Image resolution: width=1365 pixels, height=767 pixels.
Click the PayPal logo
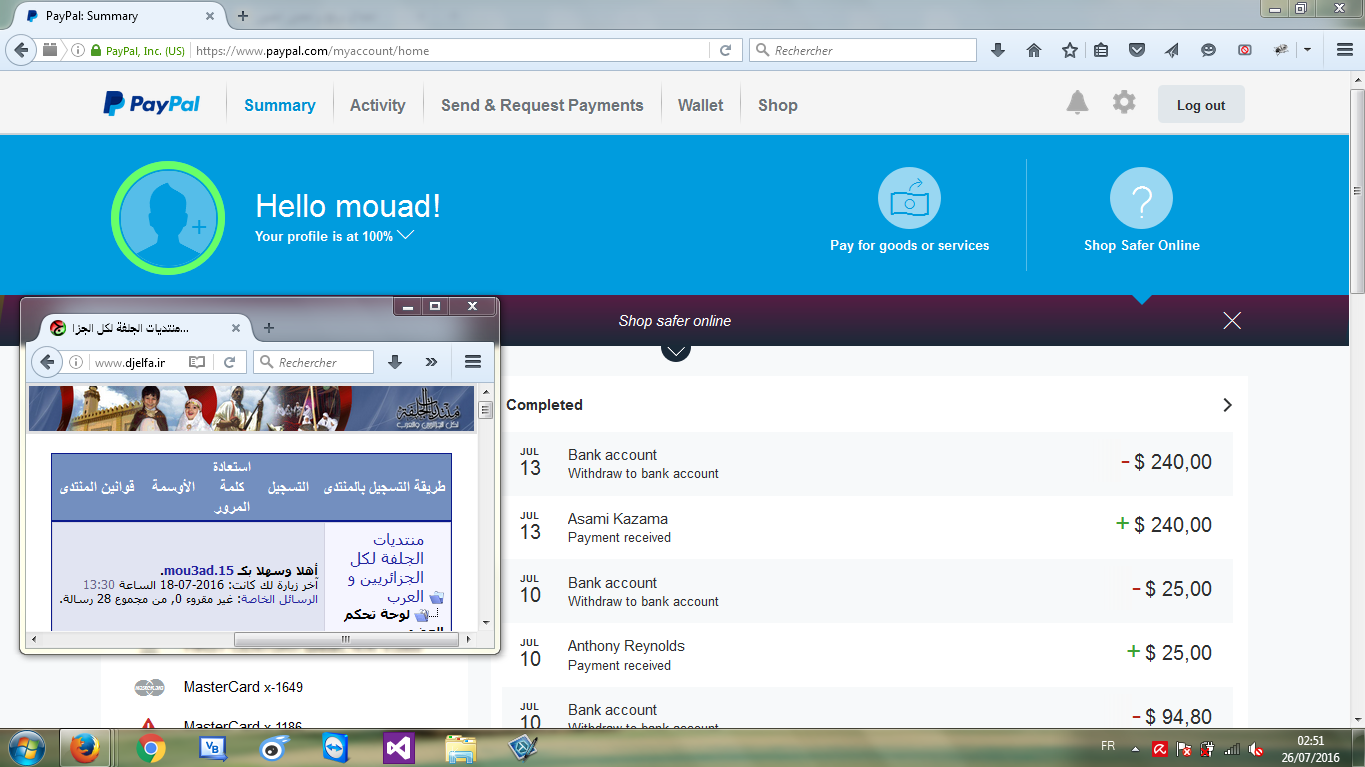152,104
